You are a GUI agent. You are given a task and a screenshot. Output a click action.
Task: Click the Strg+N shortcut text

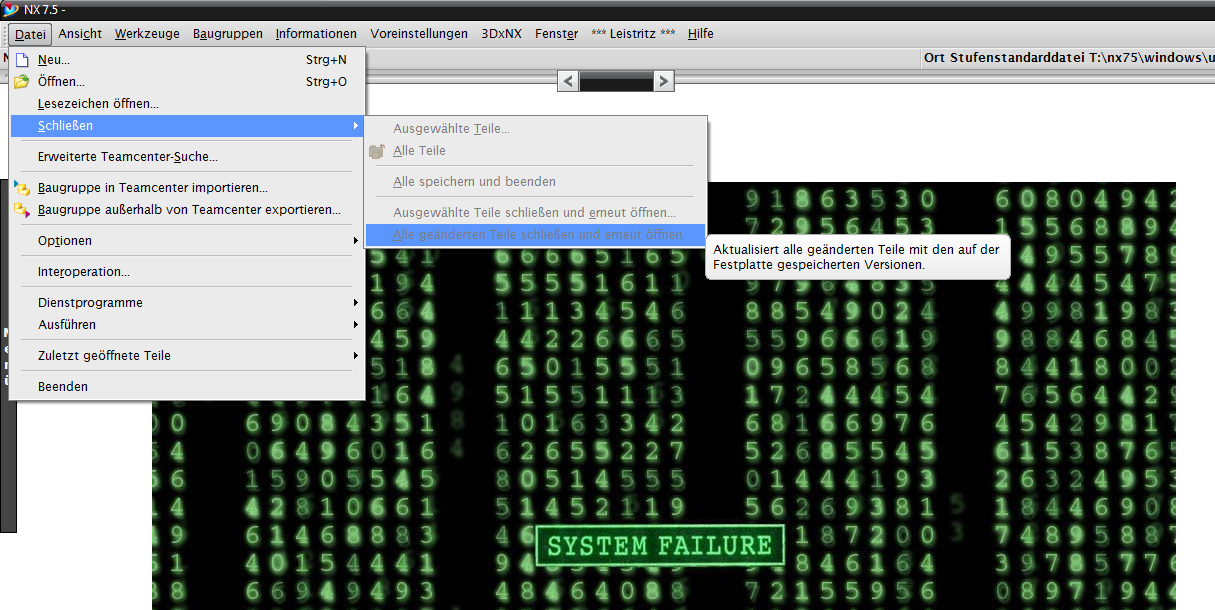click(326, 60)
